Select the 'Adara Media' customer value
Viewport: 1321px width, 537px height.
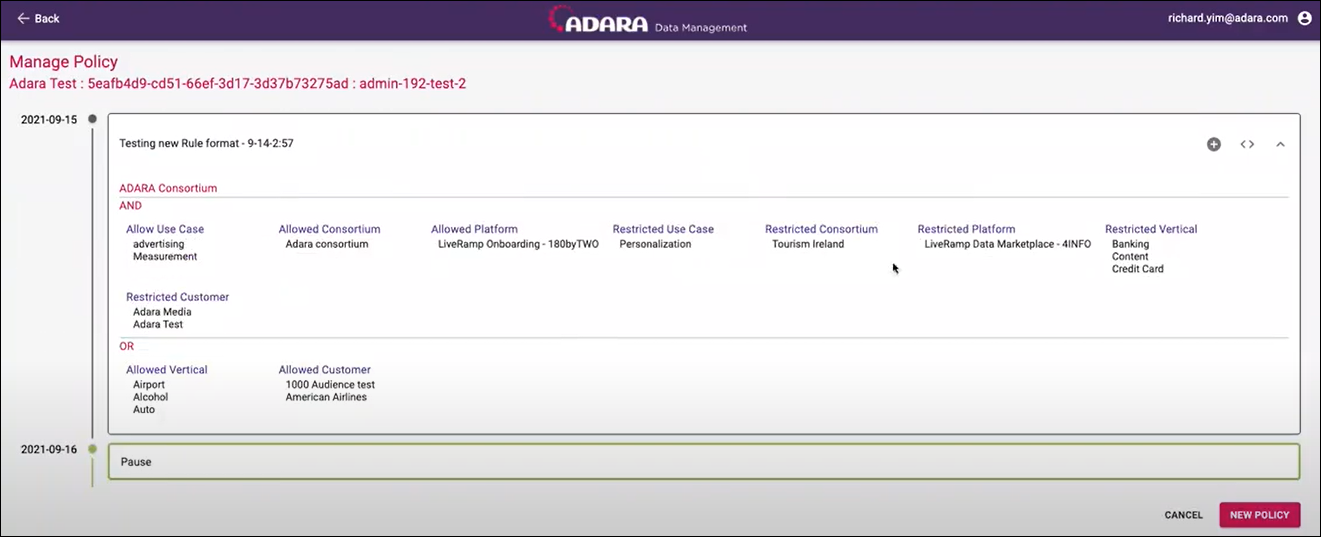(162, 312)
